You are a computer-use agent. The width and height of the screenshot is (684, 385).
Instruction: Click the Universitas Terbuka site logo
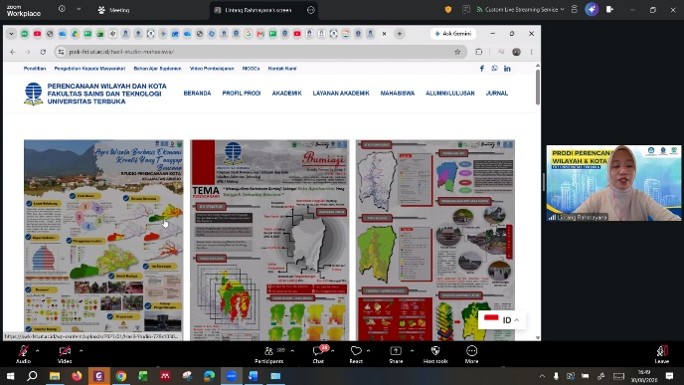pos(95,93)
